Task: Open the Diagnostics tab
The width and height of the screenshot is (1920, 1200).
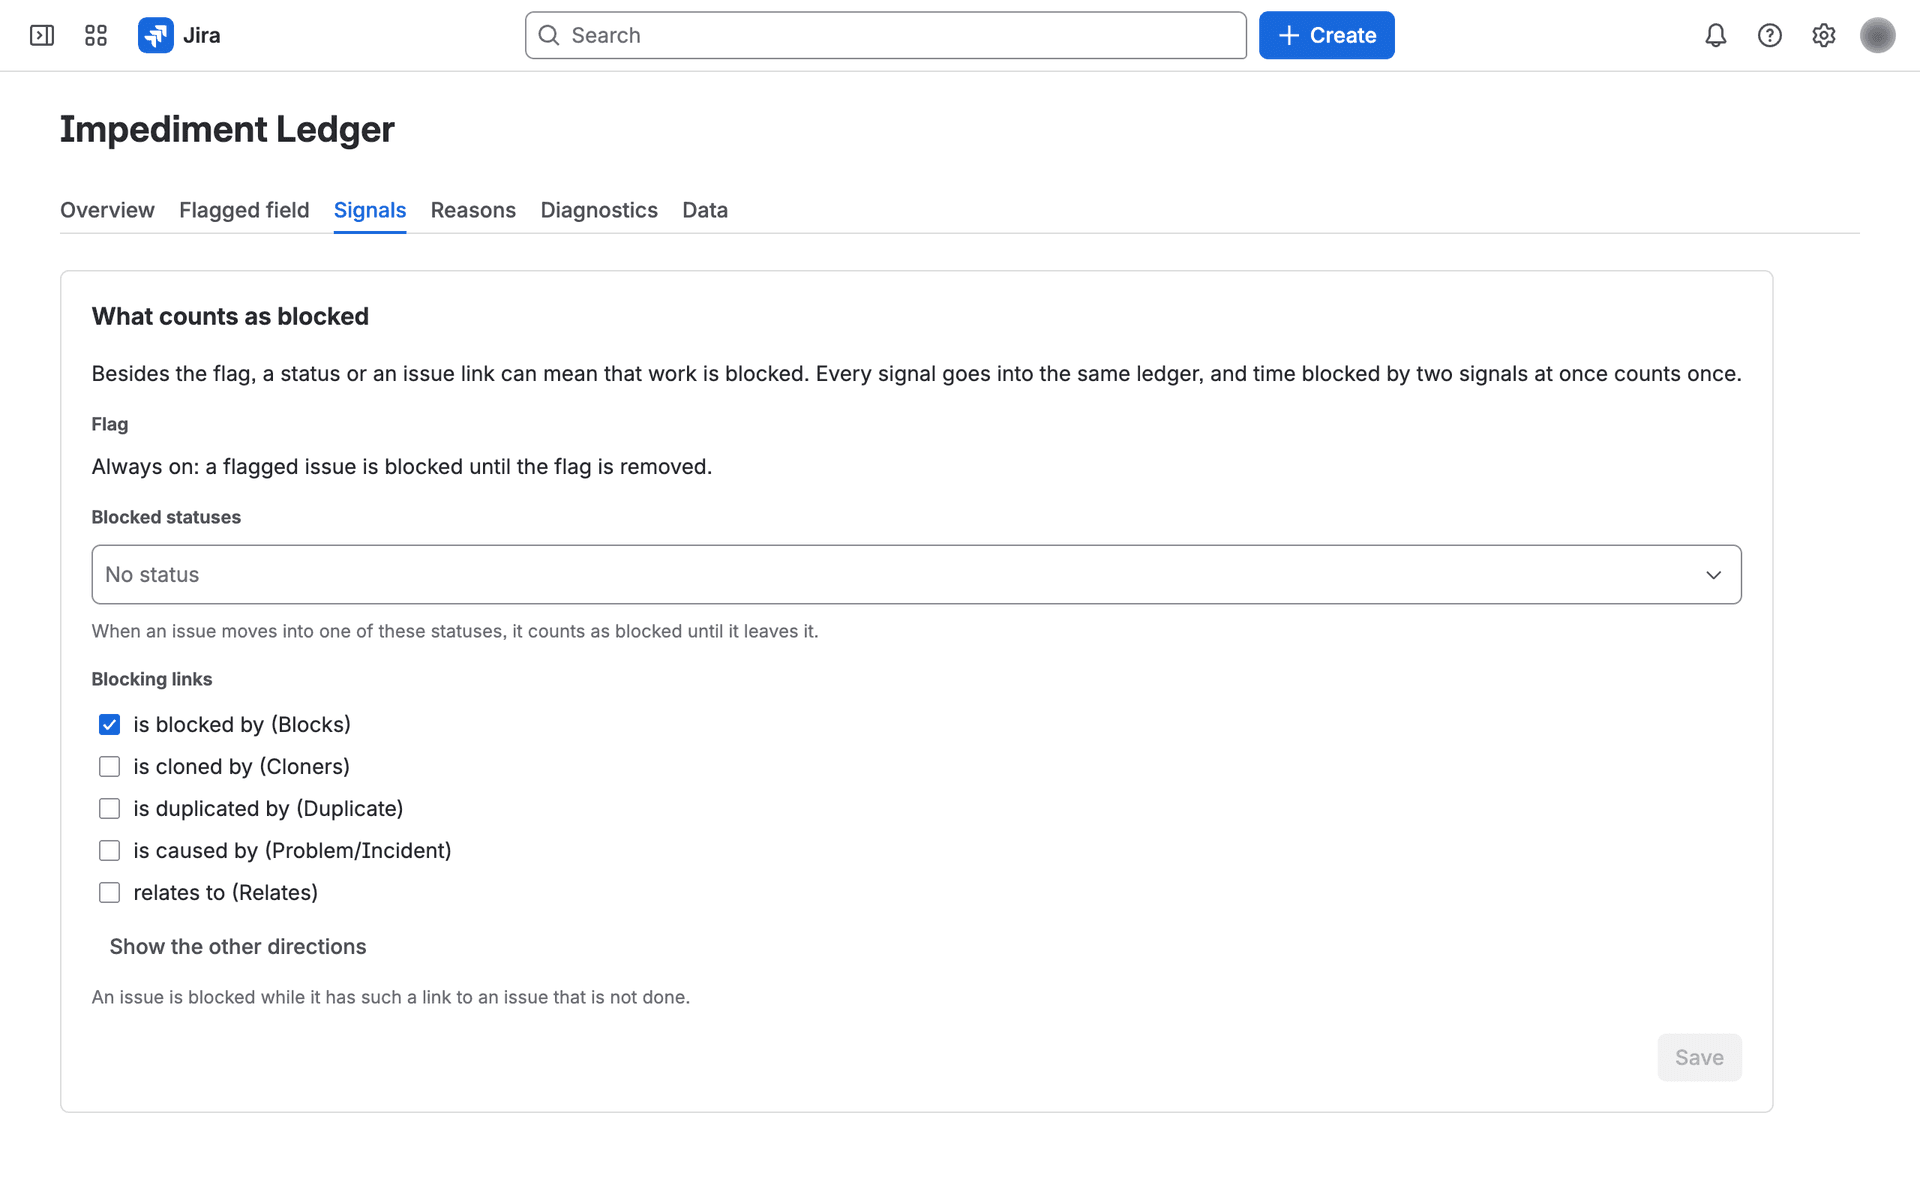Action: pyautogui.click(x=599, y=210)
